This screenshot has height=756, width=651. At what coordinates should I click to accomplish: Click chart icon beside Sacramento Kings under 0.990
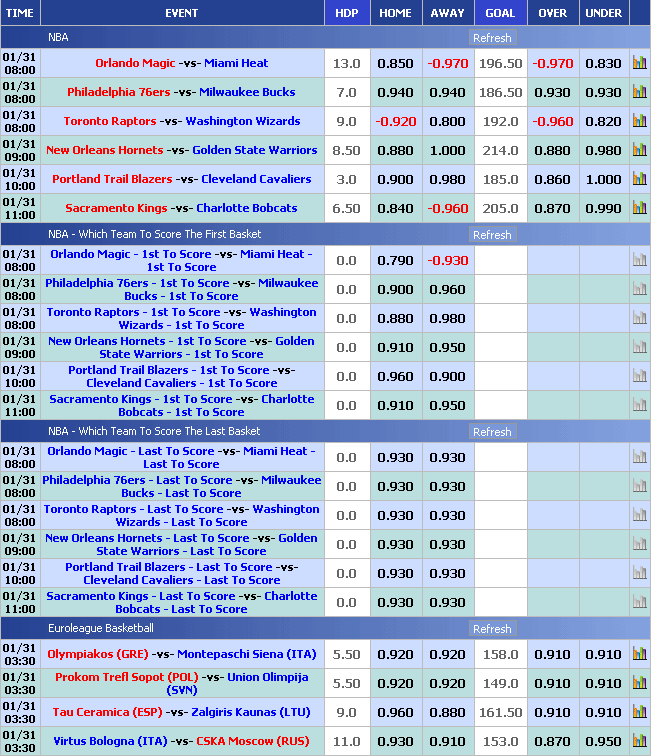click(639, 208)
